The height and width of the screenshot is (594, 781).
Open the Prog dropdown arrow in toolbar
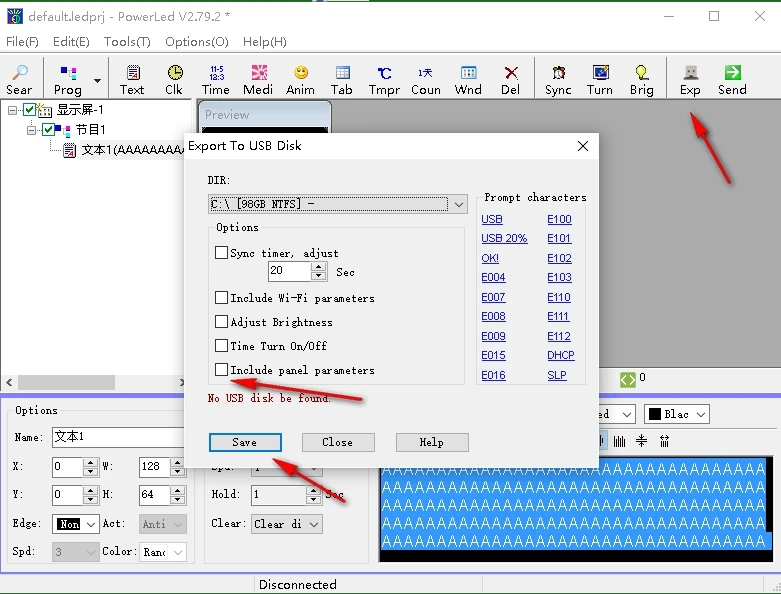tap(98, 80)
